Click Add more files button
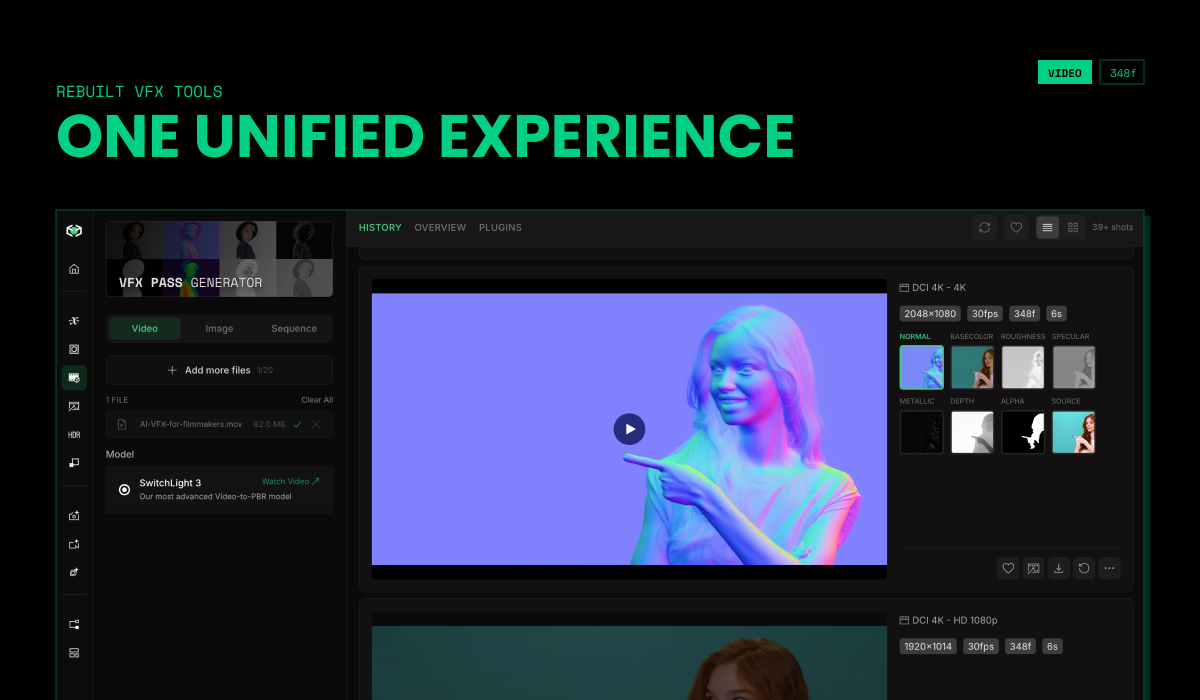The height and width of the screenshot is (700, 1200). 219,370
